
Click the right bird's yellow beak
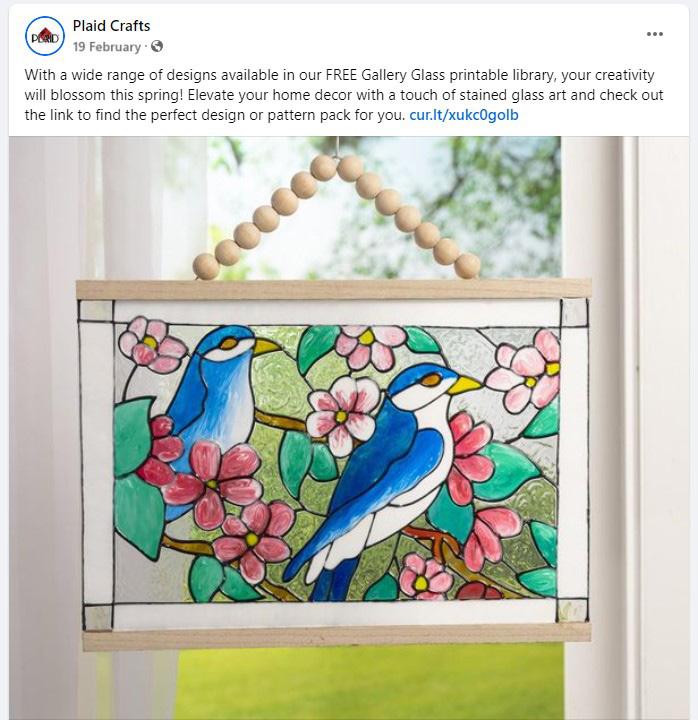click(464, 385)
